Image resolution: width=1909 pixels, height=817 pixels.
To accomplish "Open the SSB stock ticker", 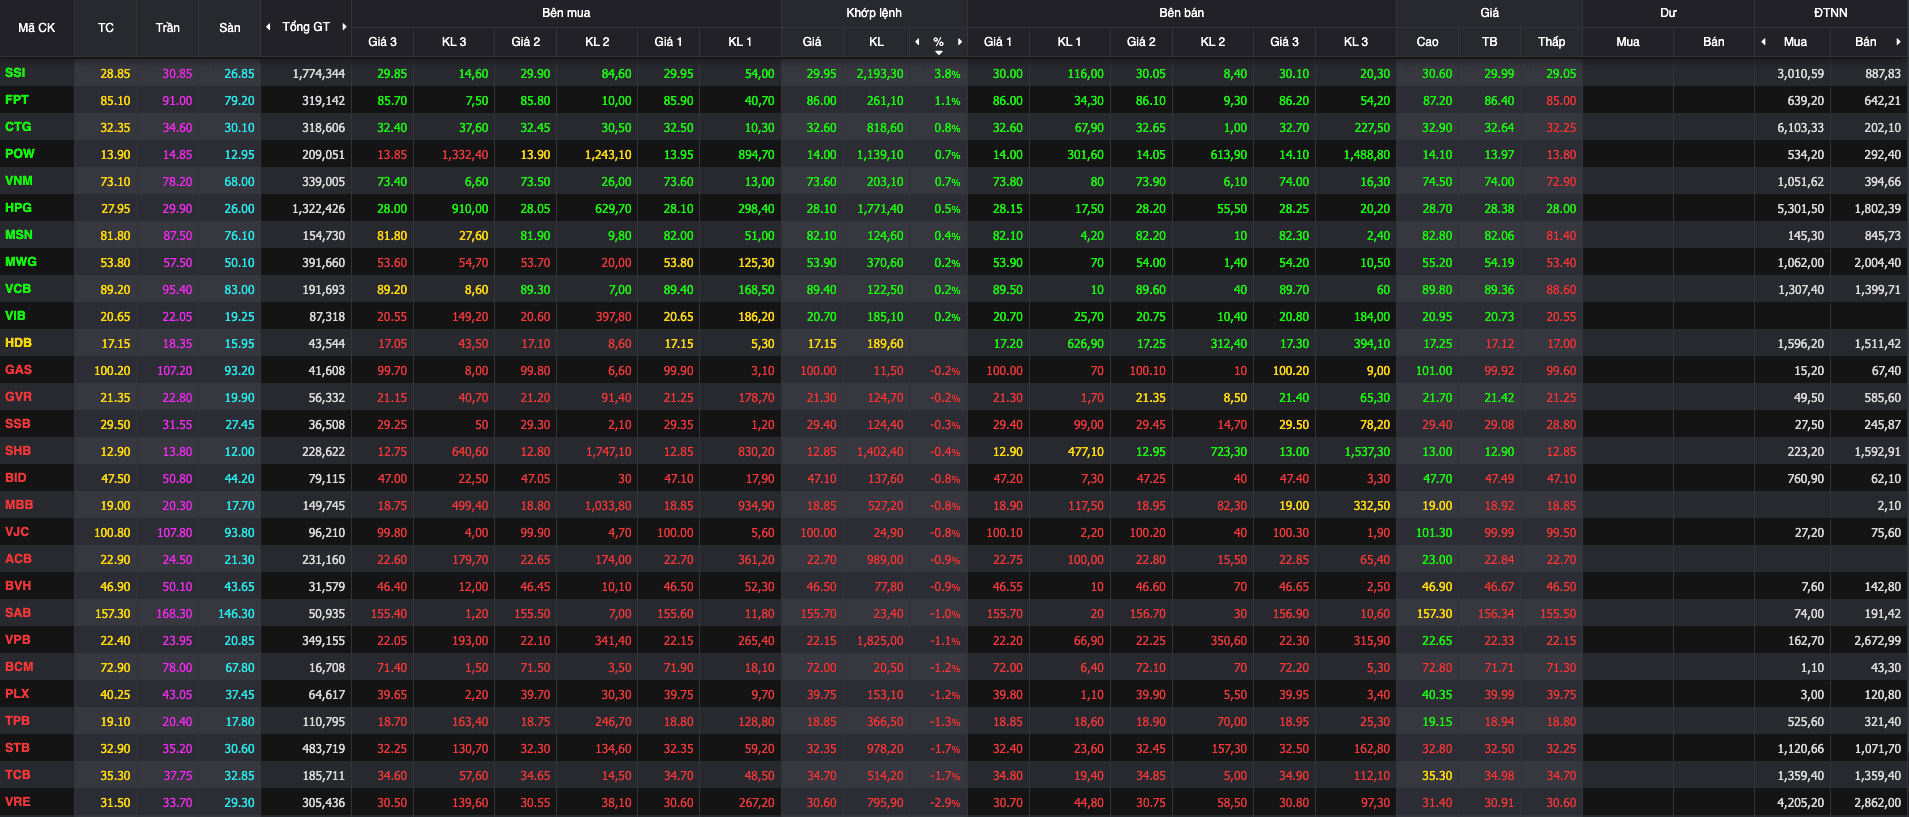I will tap(17, 424).
